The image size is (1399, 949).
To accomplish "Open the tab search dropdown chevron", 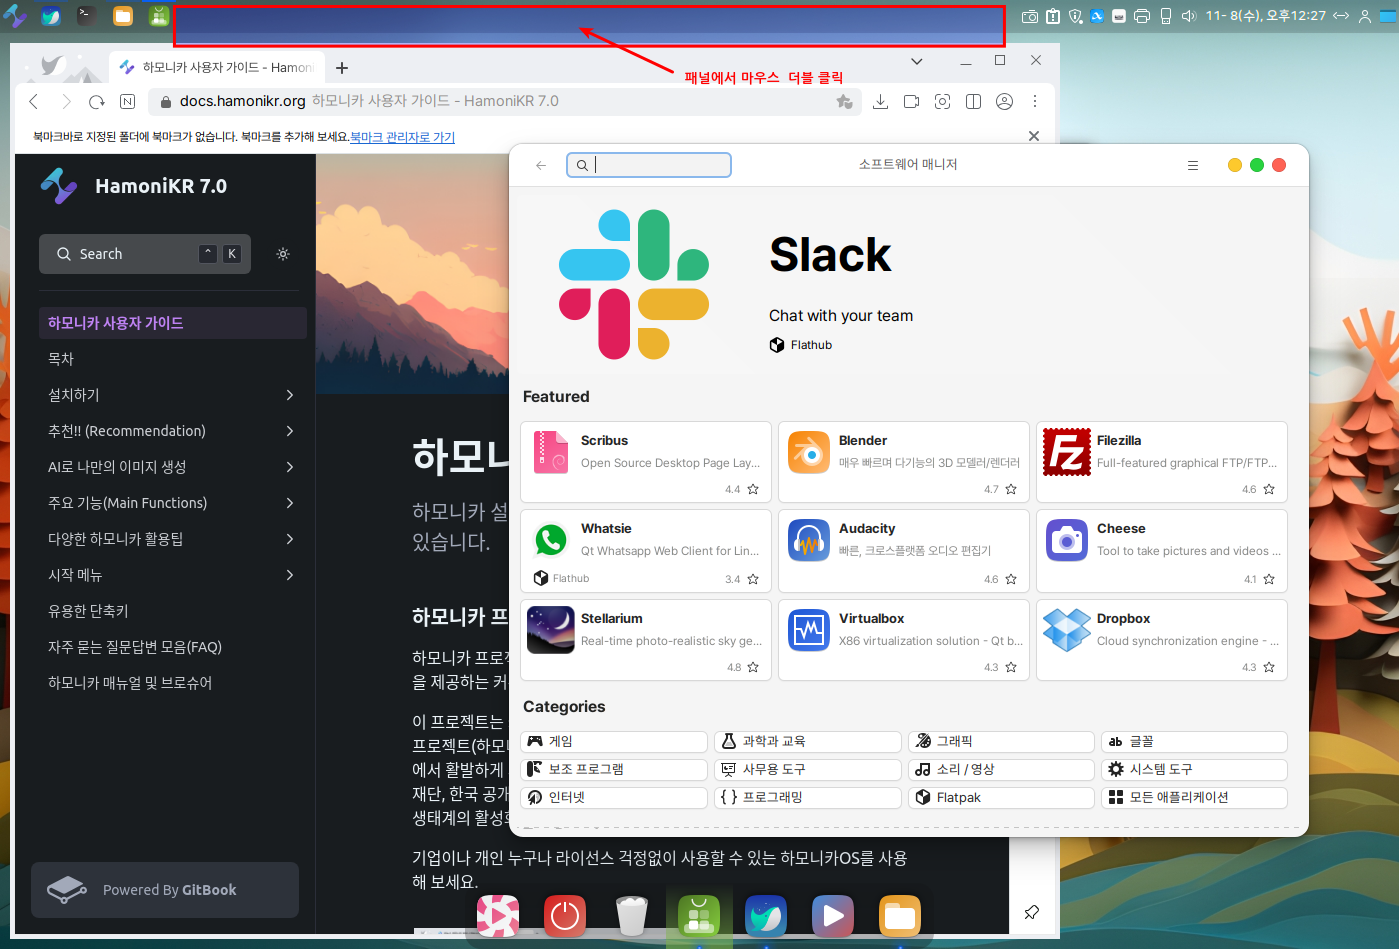I will point(917,61).
